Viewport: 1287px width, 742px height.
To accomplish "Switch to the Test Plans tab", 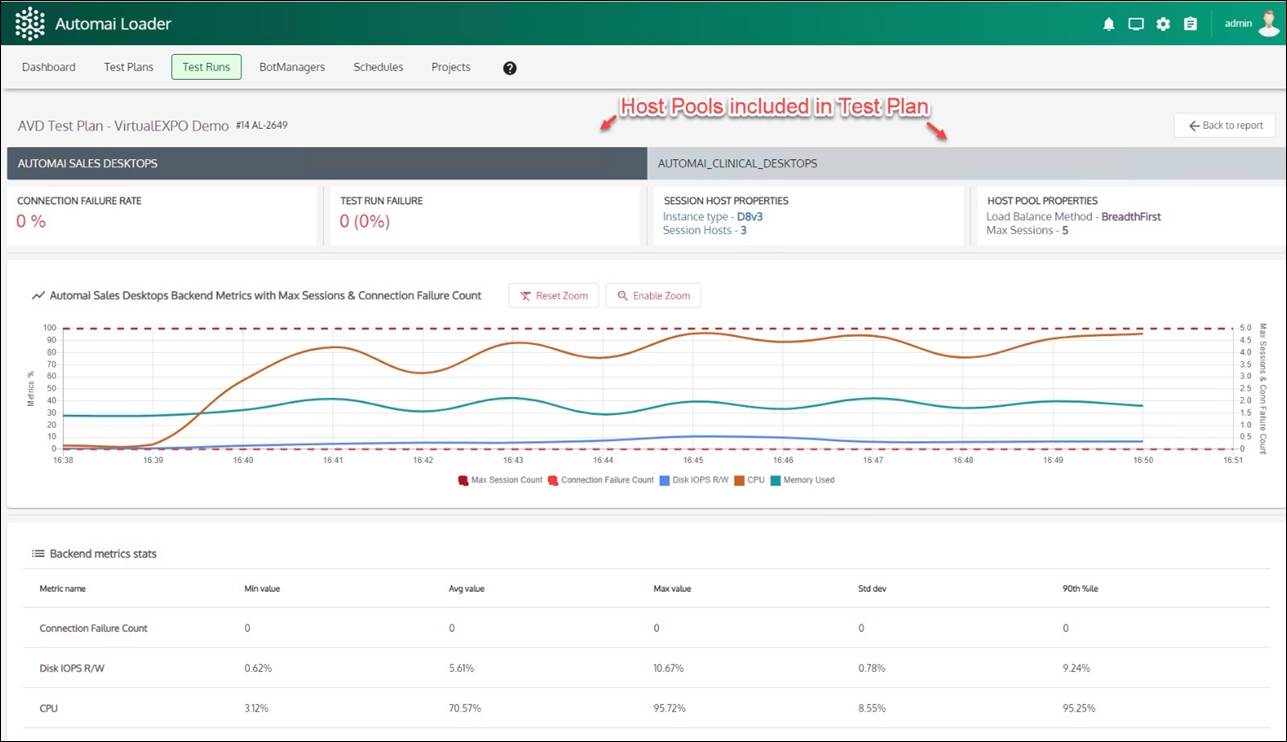I will [x=128, y=67].
